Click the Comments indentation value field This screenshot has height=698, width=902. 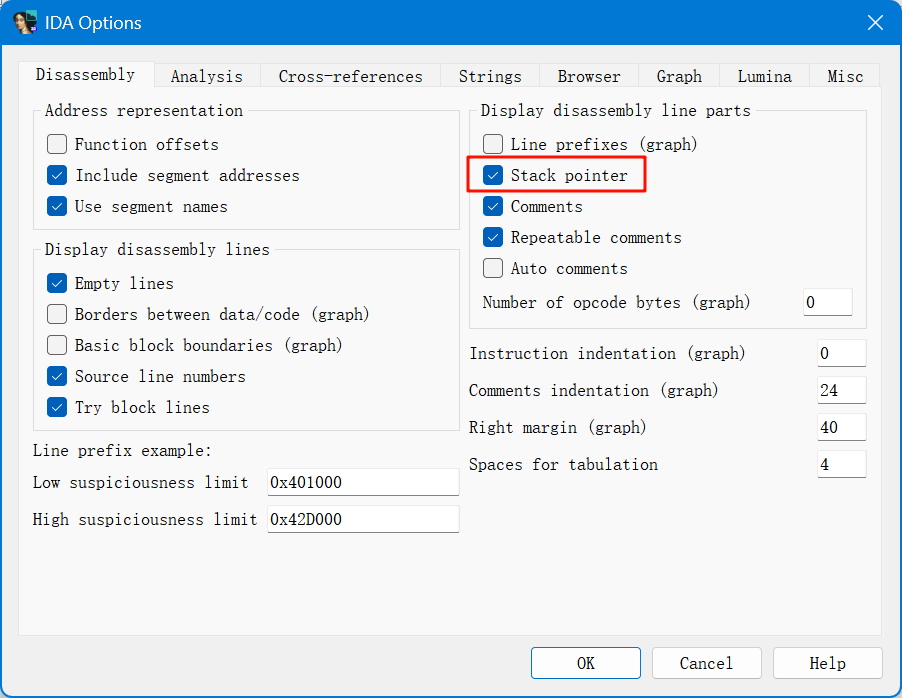coord(842,391)
